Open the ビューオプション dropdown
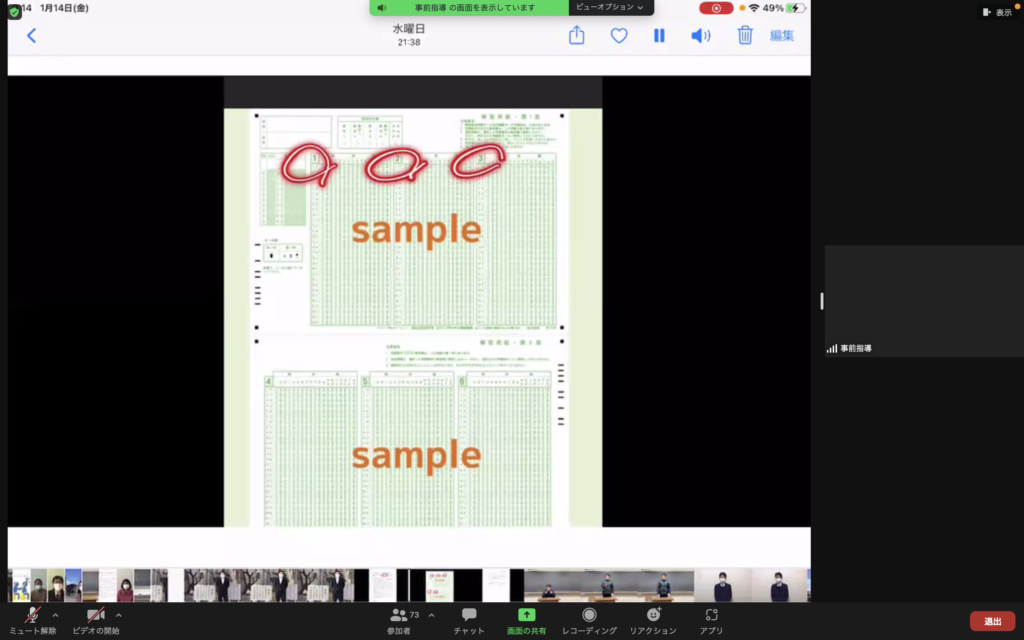Screen dimensions: 1024x640 610,7
